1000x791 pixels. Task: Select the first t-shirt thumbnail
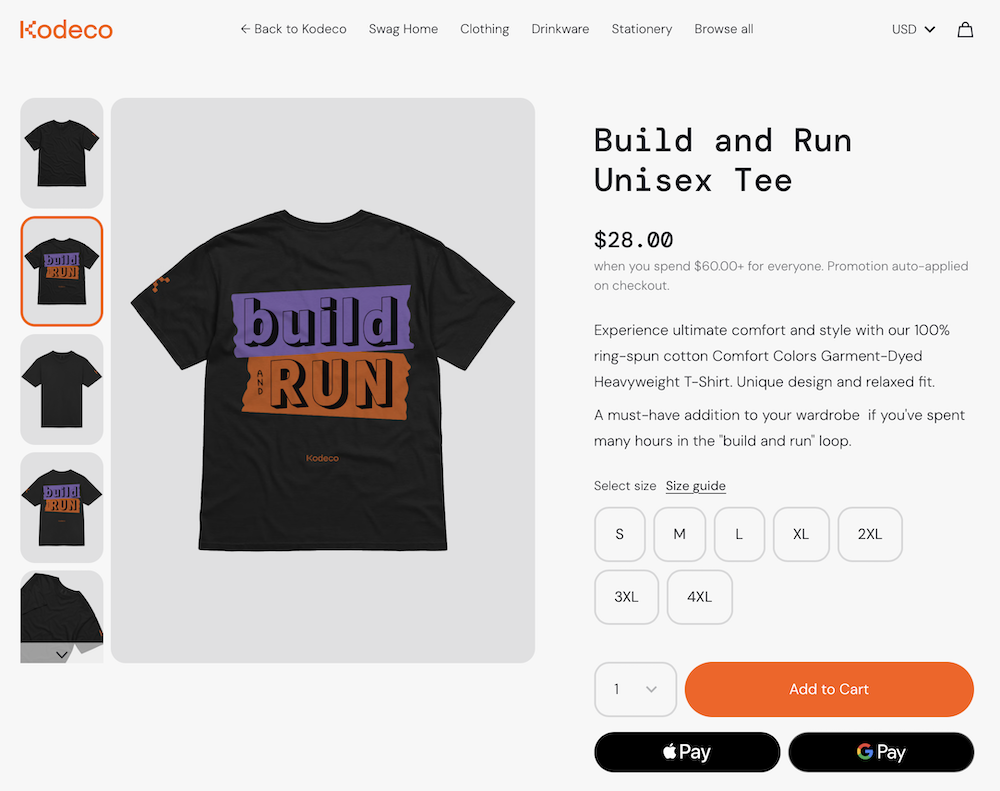point(62,152)
